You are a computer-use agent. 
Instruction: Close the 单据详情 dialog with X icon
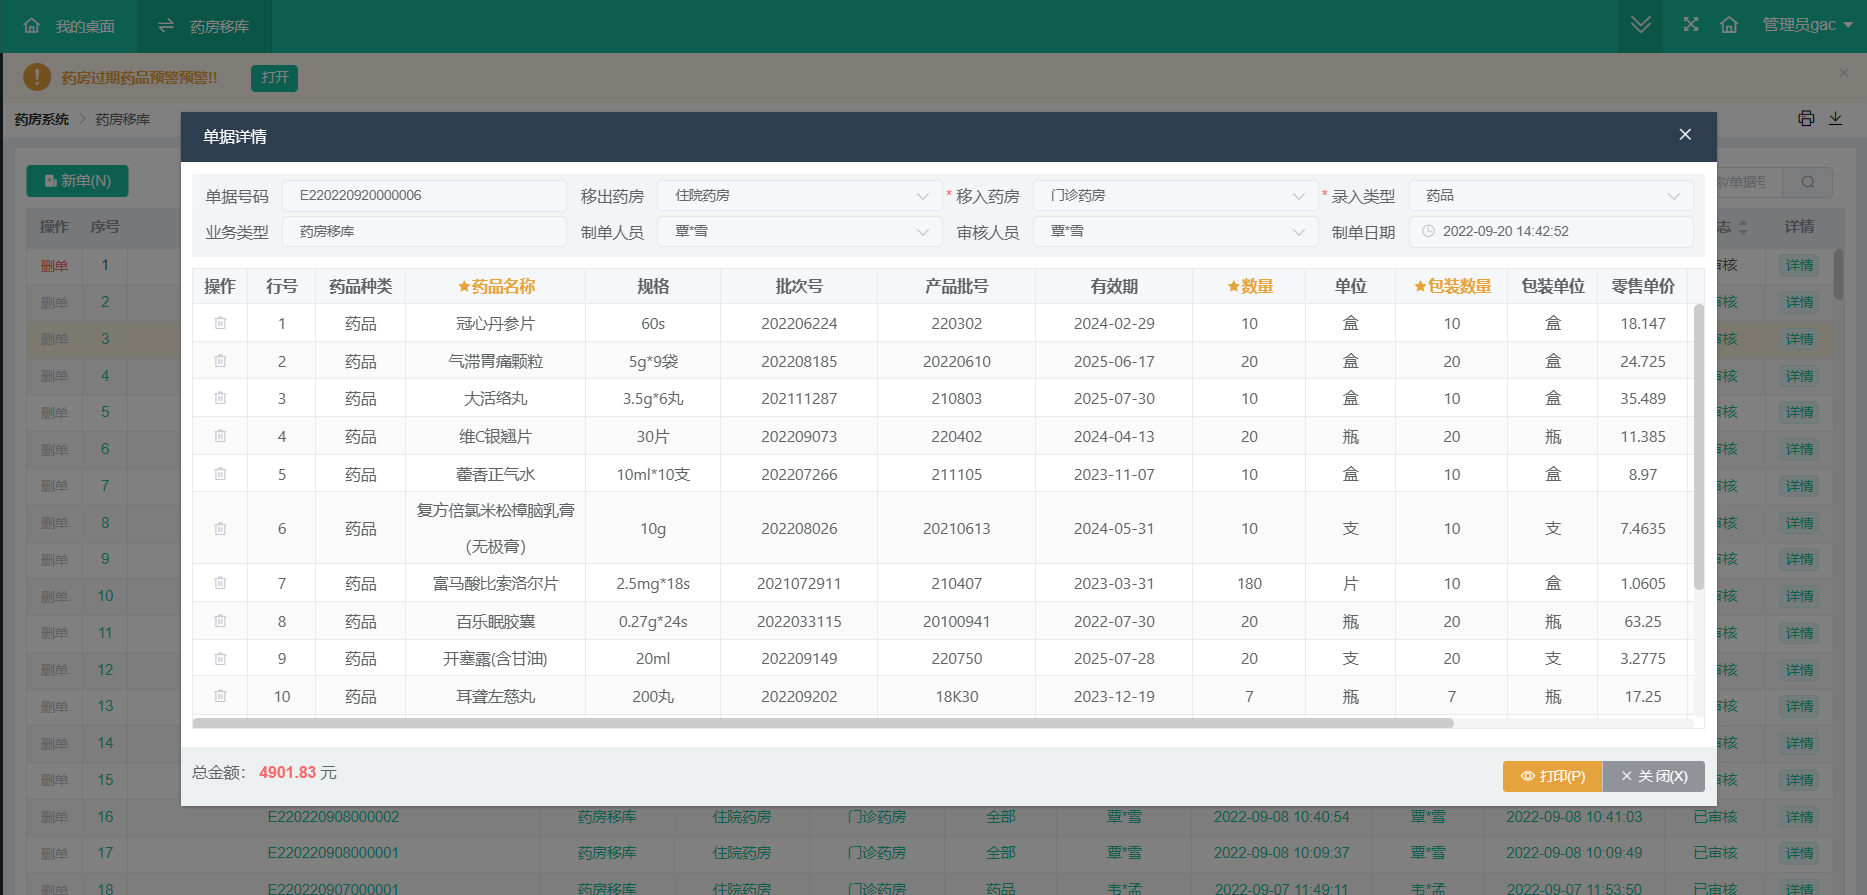1685,135
